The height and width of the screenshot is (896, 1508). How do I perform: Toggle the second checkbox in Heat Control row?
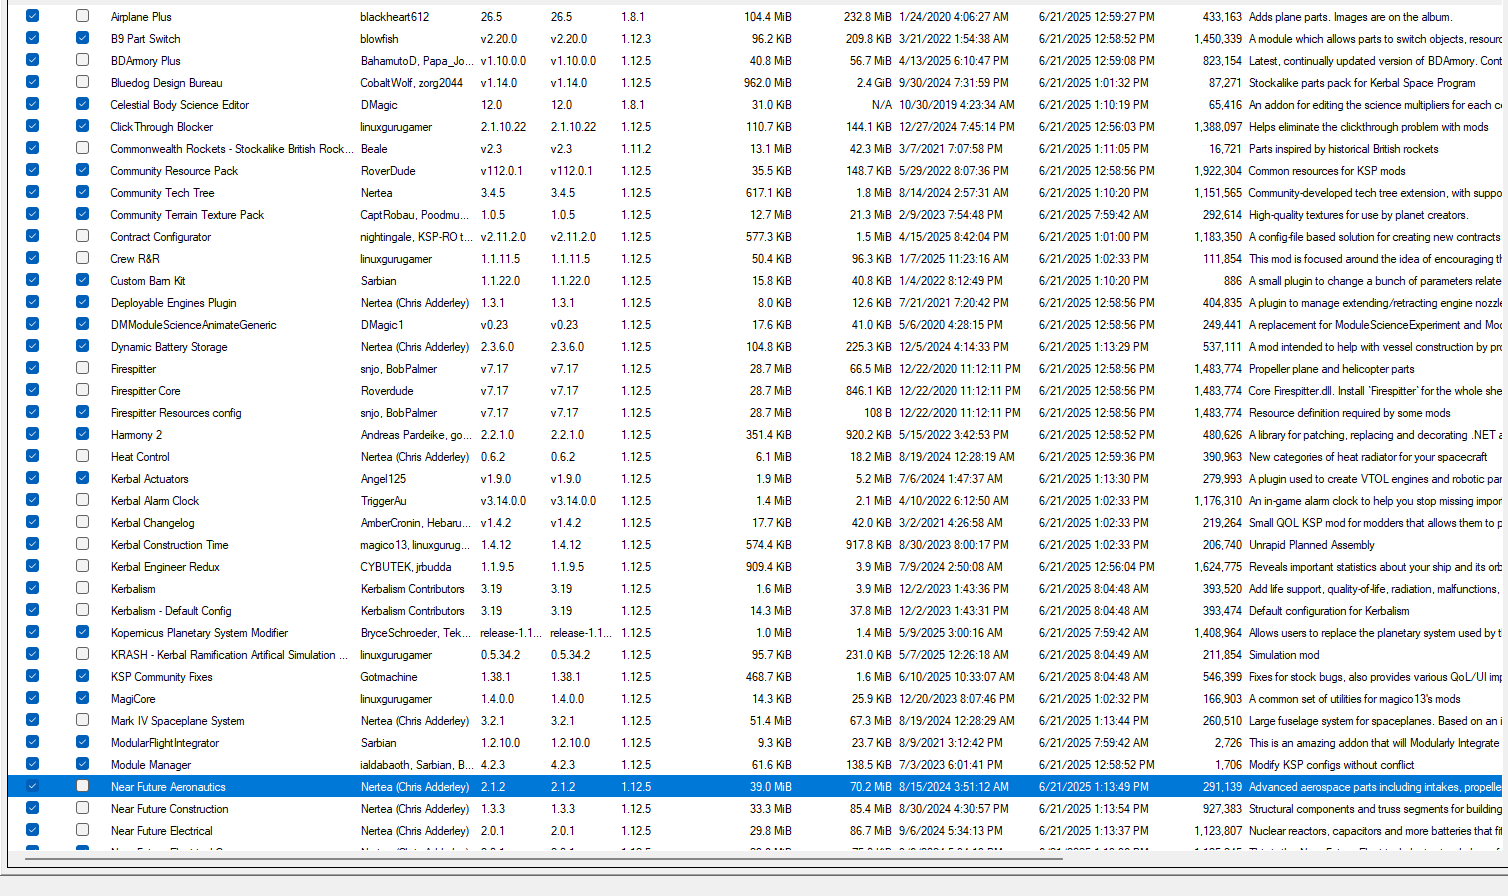click(82, 456)
